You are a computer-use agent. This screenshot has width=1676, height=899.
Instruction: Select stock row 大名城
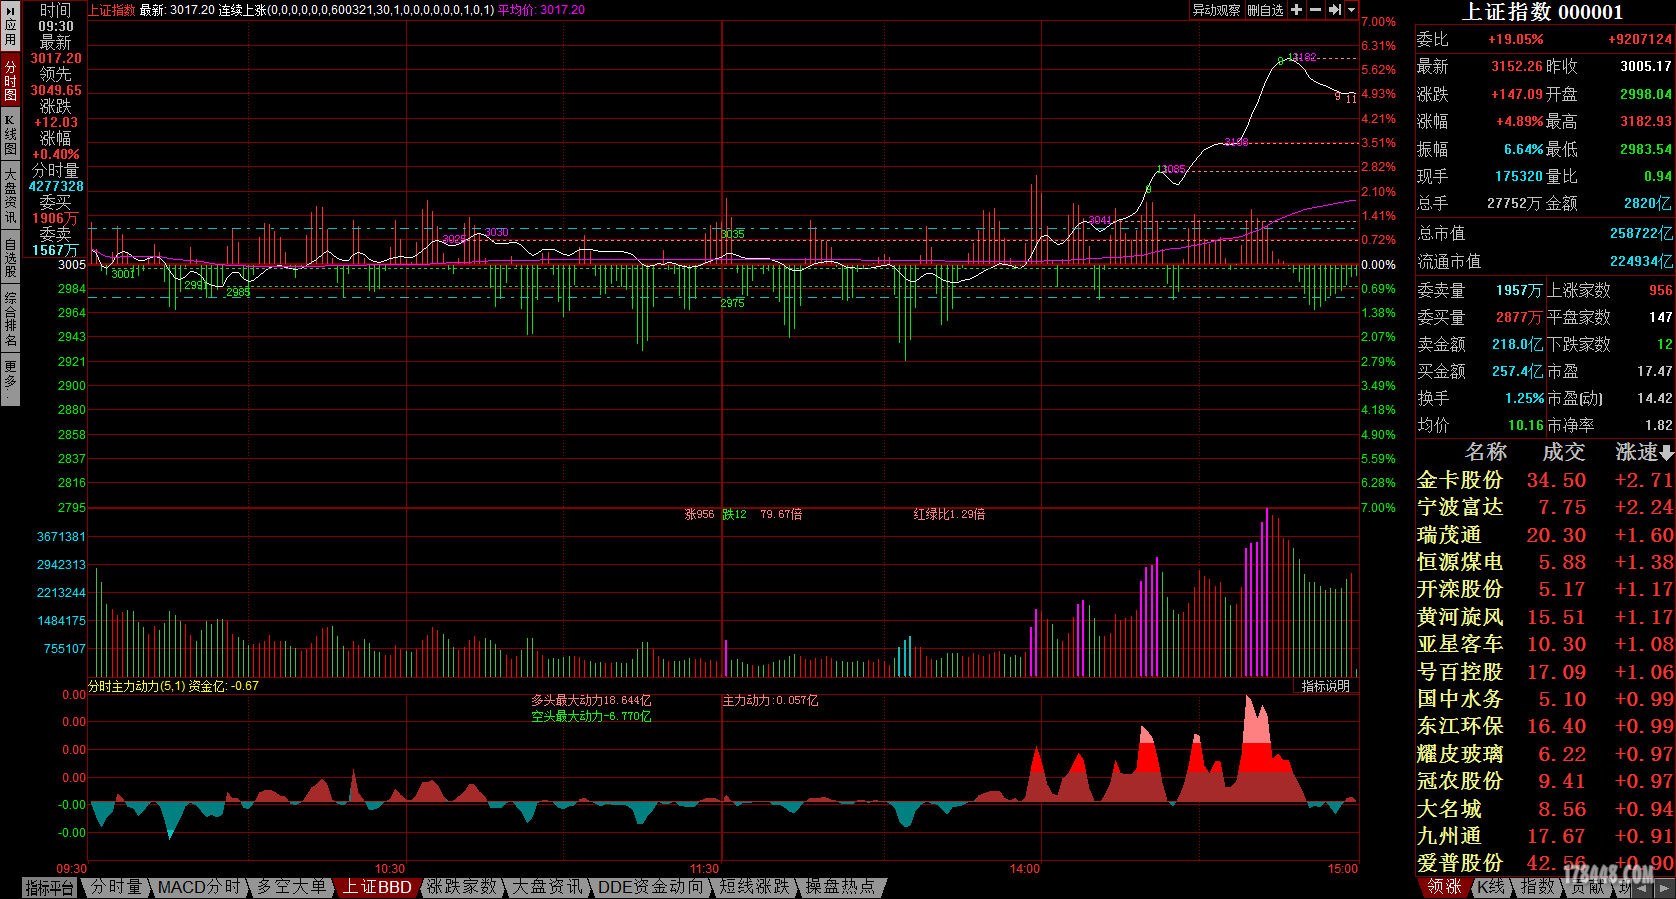point(1545,808)
